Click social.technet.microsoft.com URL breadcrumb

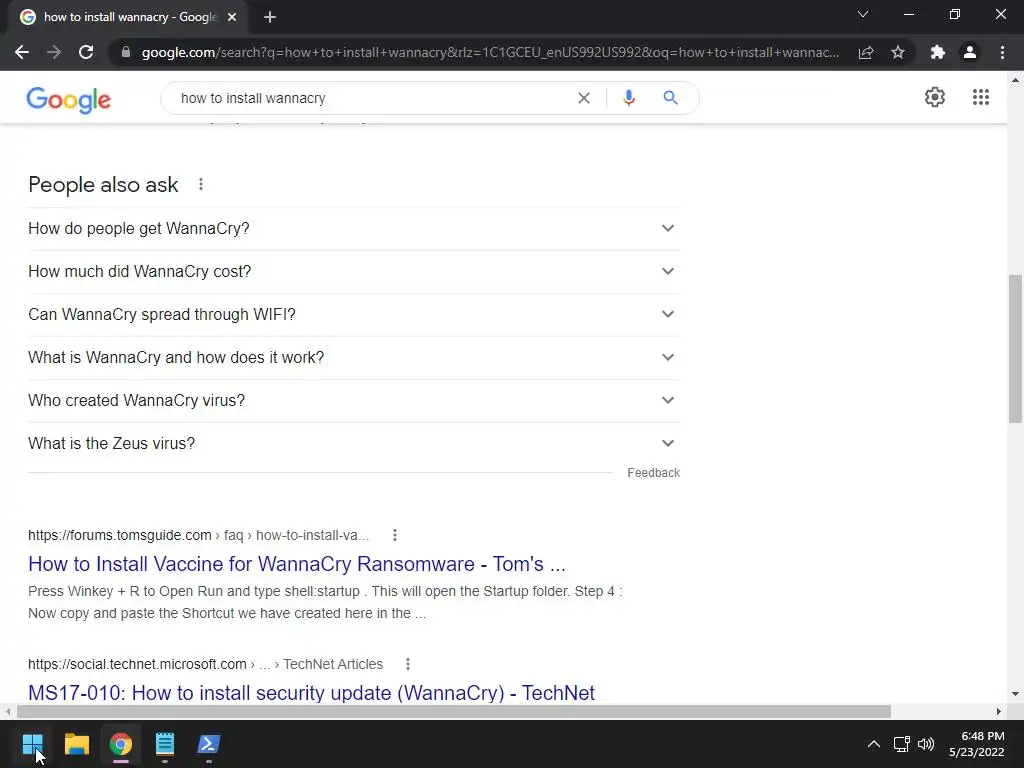[205, 664]
